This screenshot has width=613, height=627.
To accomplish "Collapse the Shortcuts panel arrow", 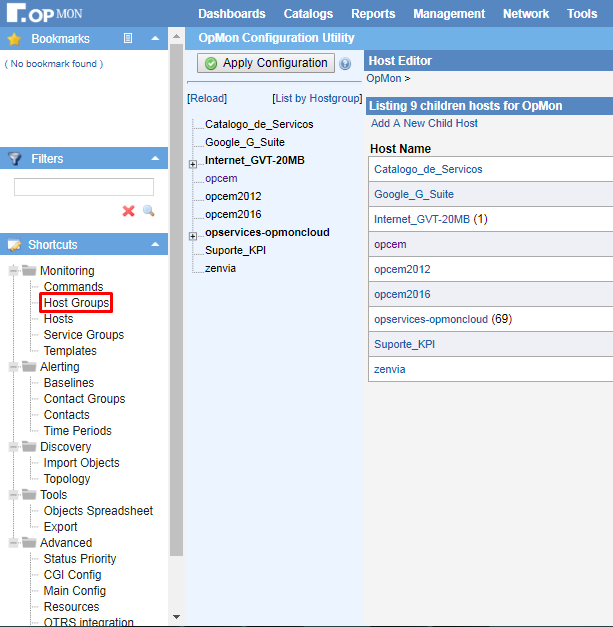I will coord(155,244).
